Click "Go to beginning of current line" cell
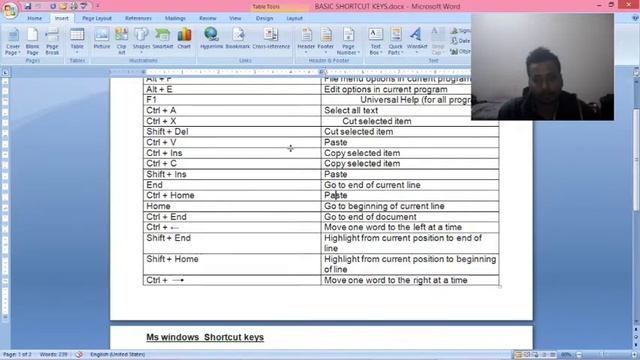The width and height of the screenshot is (640, 360). click(x=410, y=206)
